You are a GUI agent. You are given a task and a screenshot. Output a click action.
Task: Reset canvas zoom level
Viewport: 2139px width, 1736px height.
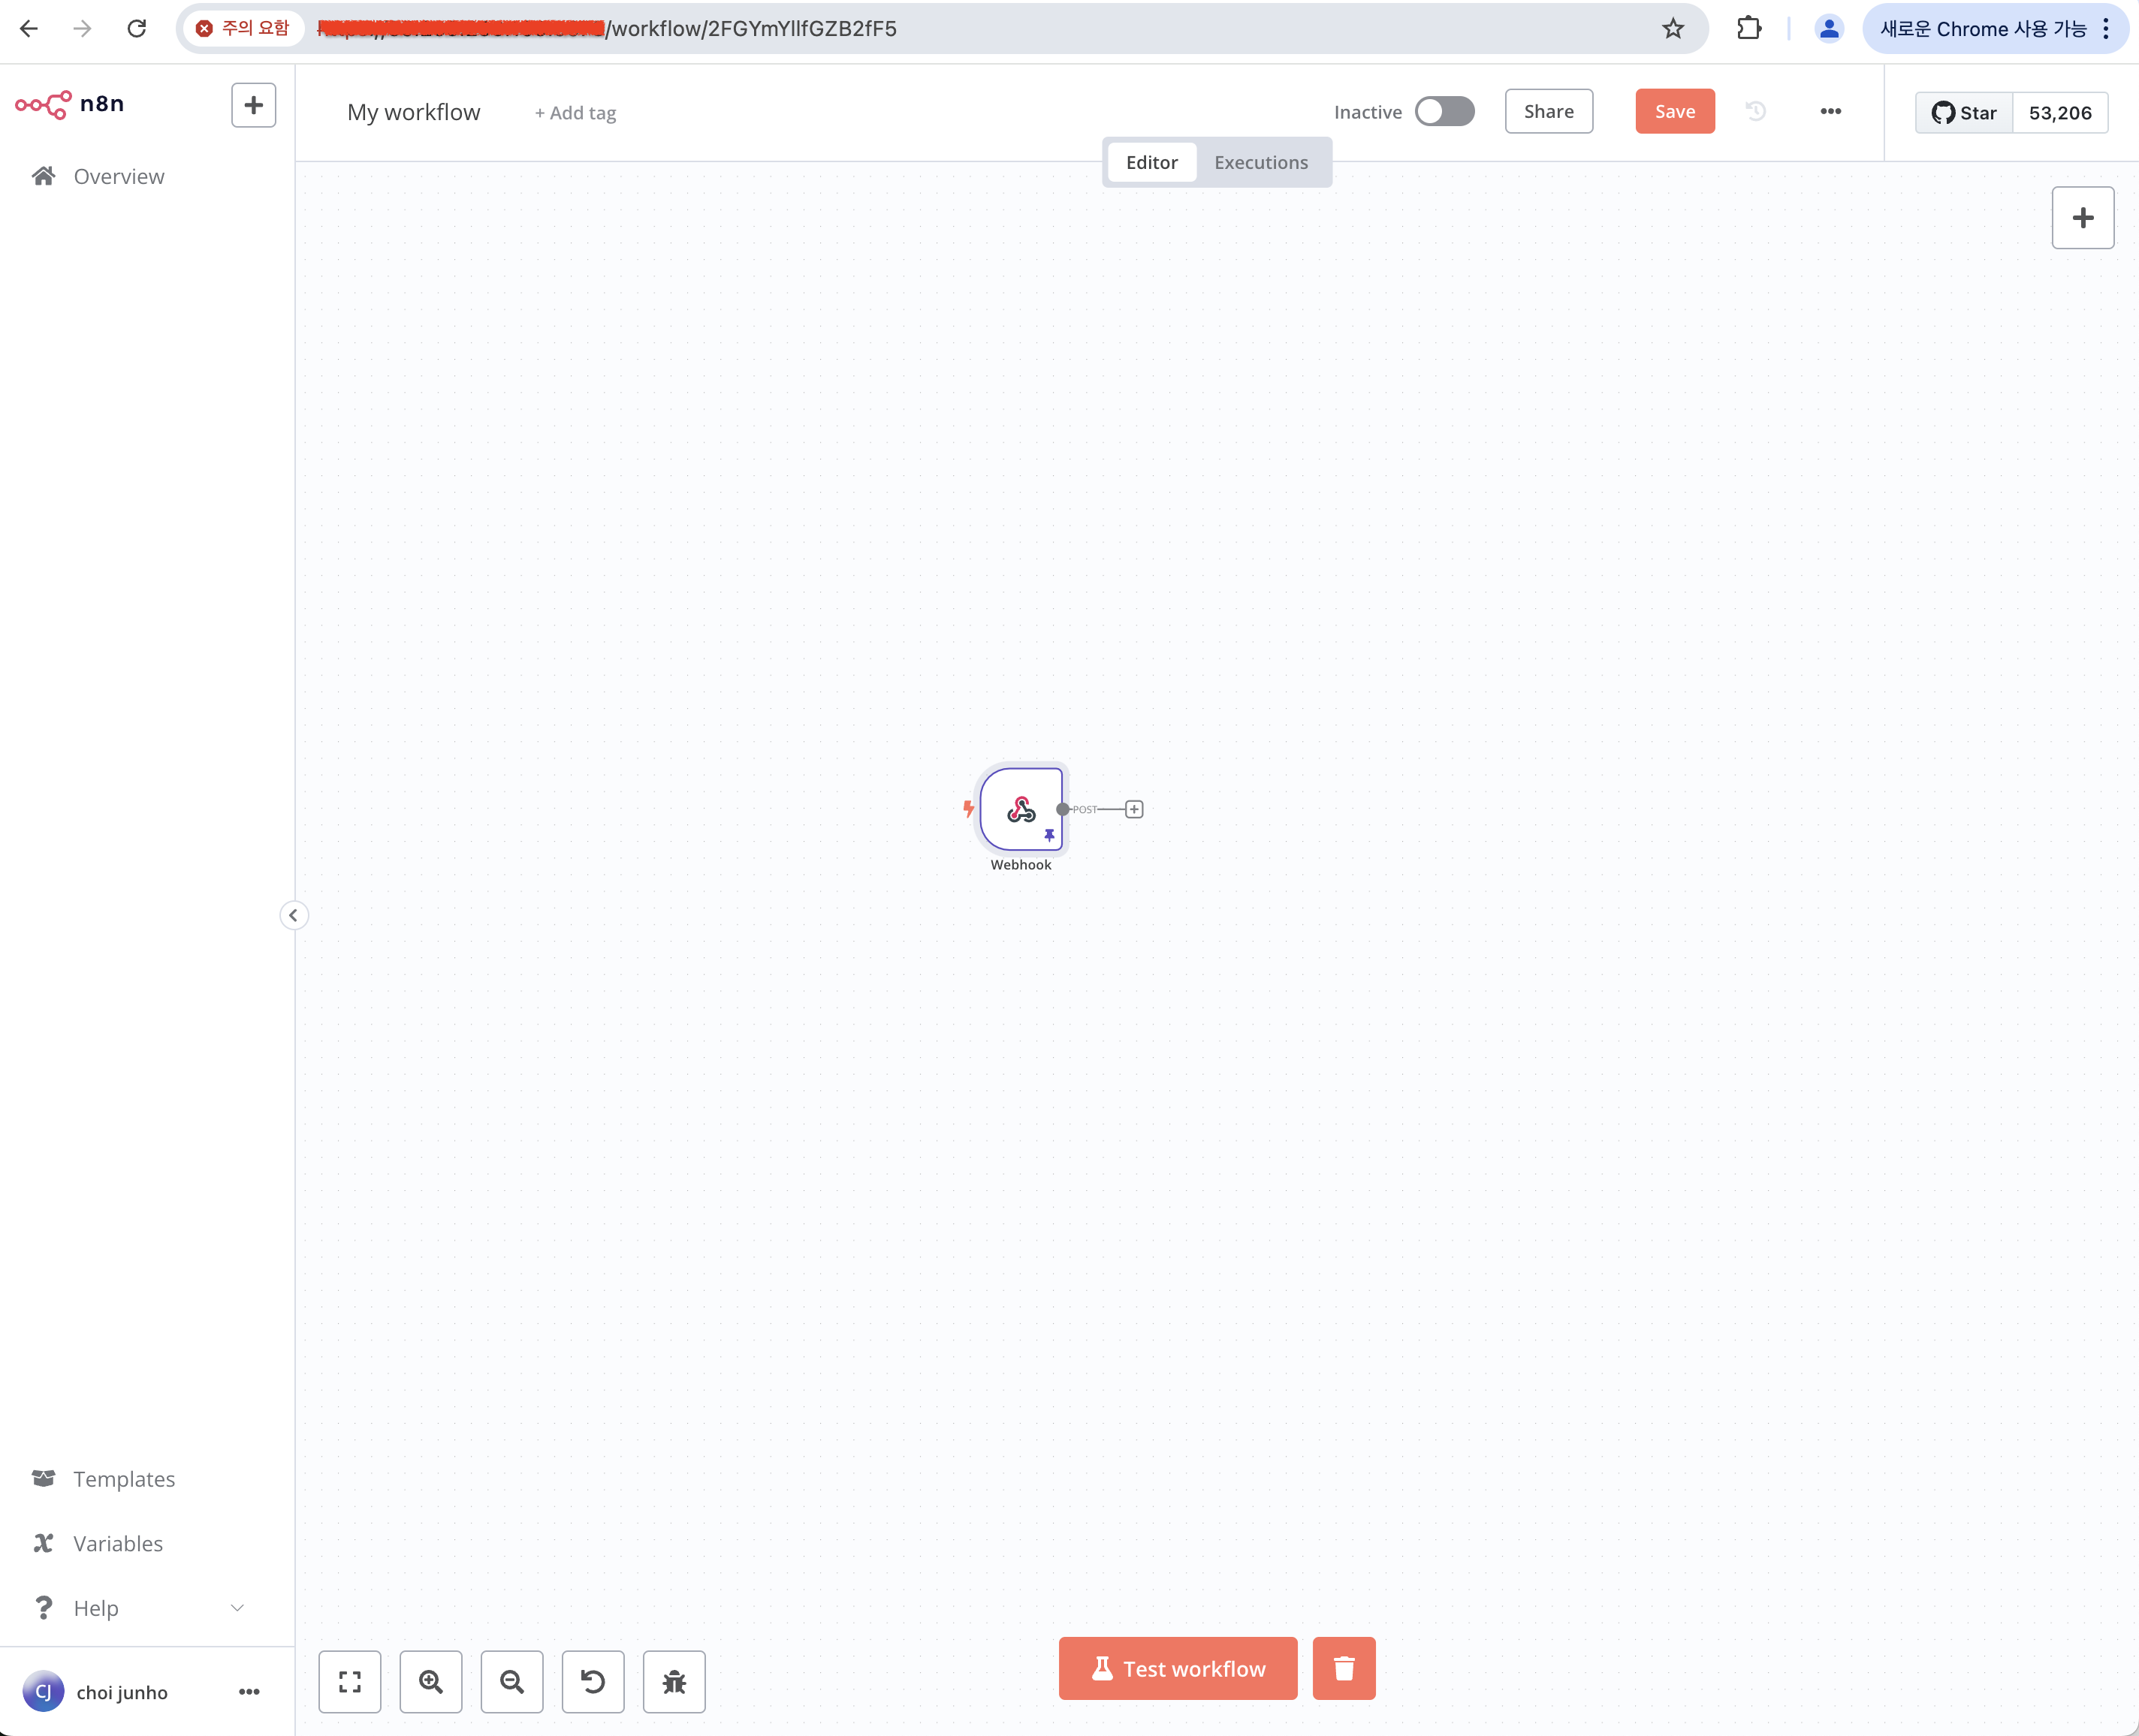coord(593,1681)
